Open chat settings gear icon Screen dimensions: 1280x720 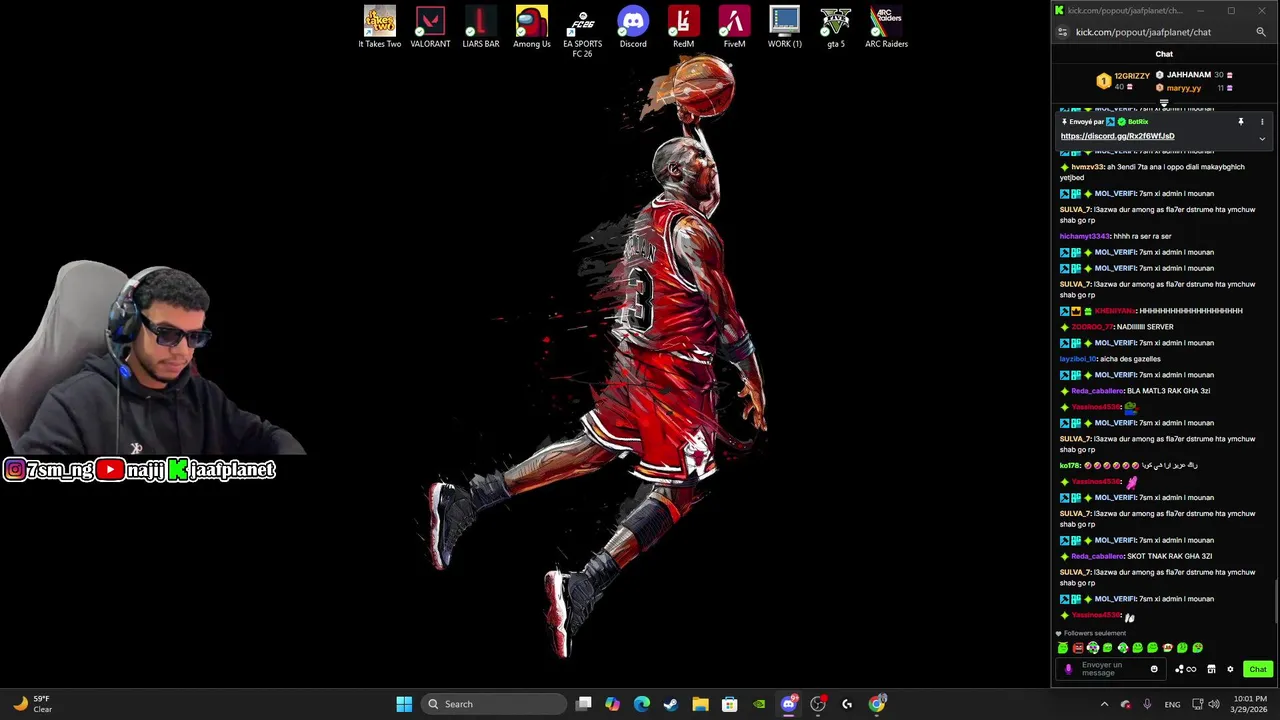point(1230,669)
